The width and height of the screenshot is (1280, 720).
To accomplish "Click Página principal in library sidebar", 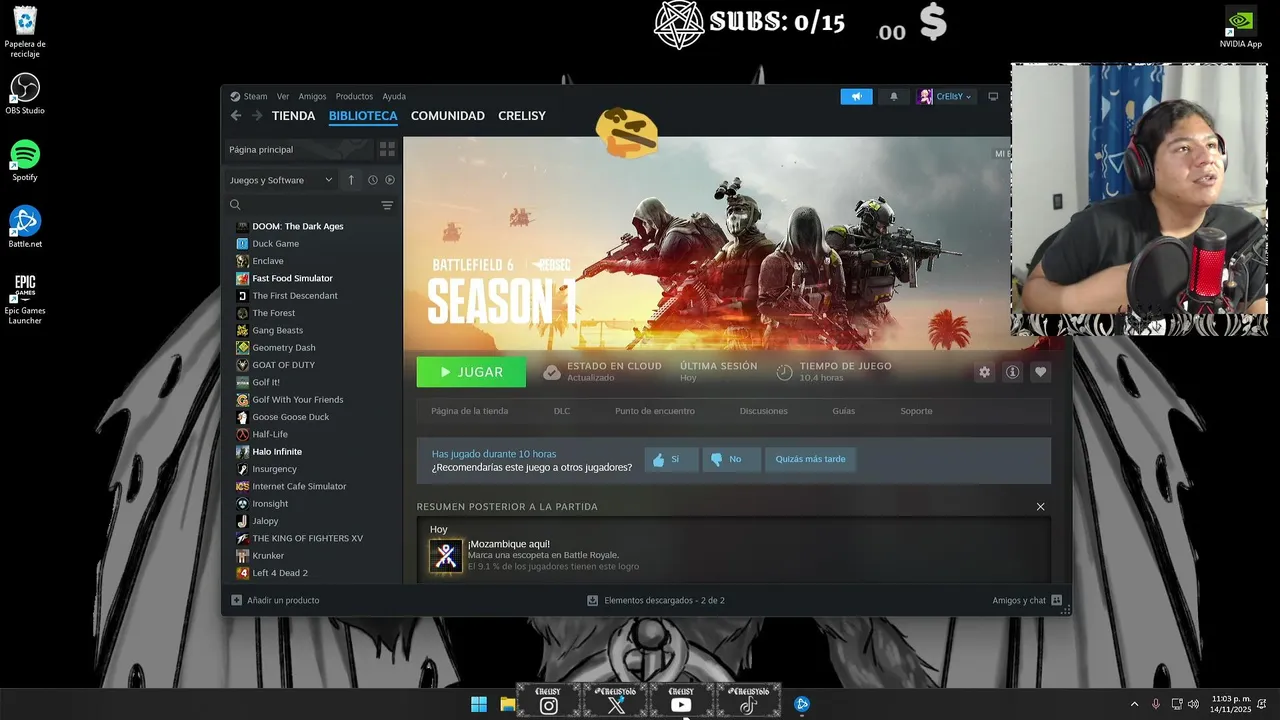I will tap(297, 149).
